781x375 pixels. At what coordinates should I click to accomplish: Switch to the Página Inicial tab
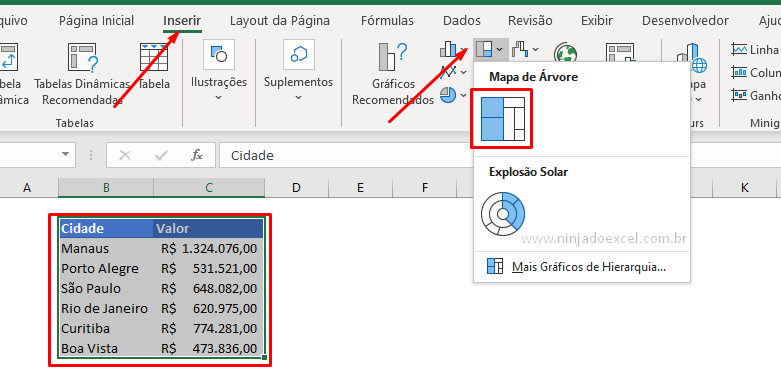pos(96,21)
